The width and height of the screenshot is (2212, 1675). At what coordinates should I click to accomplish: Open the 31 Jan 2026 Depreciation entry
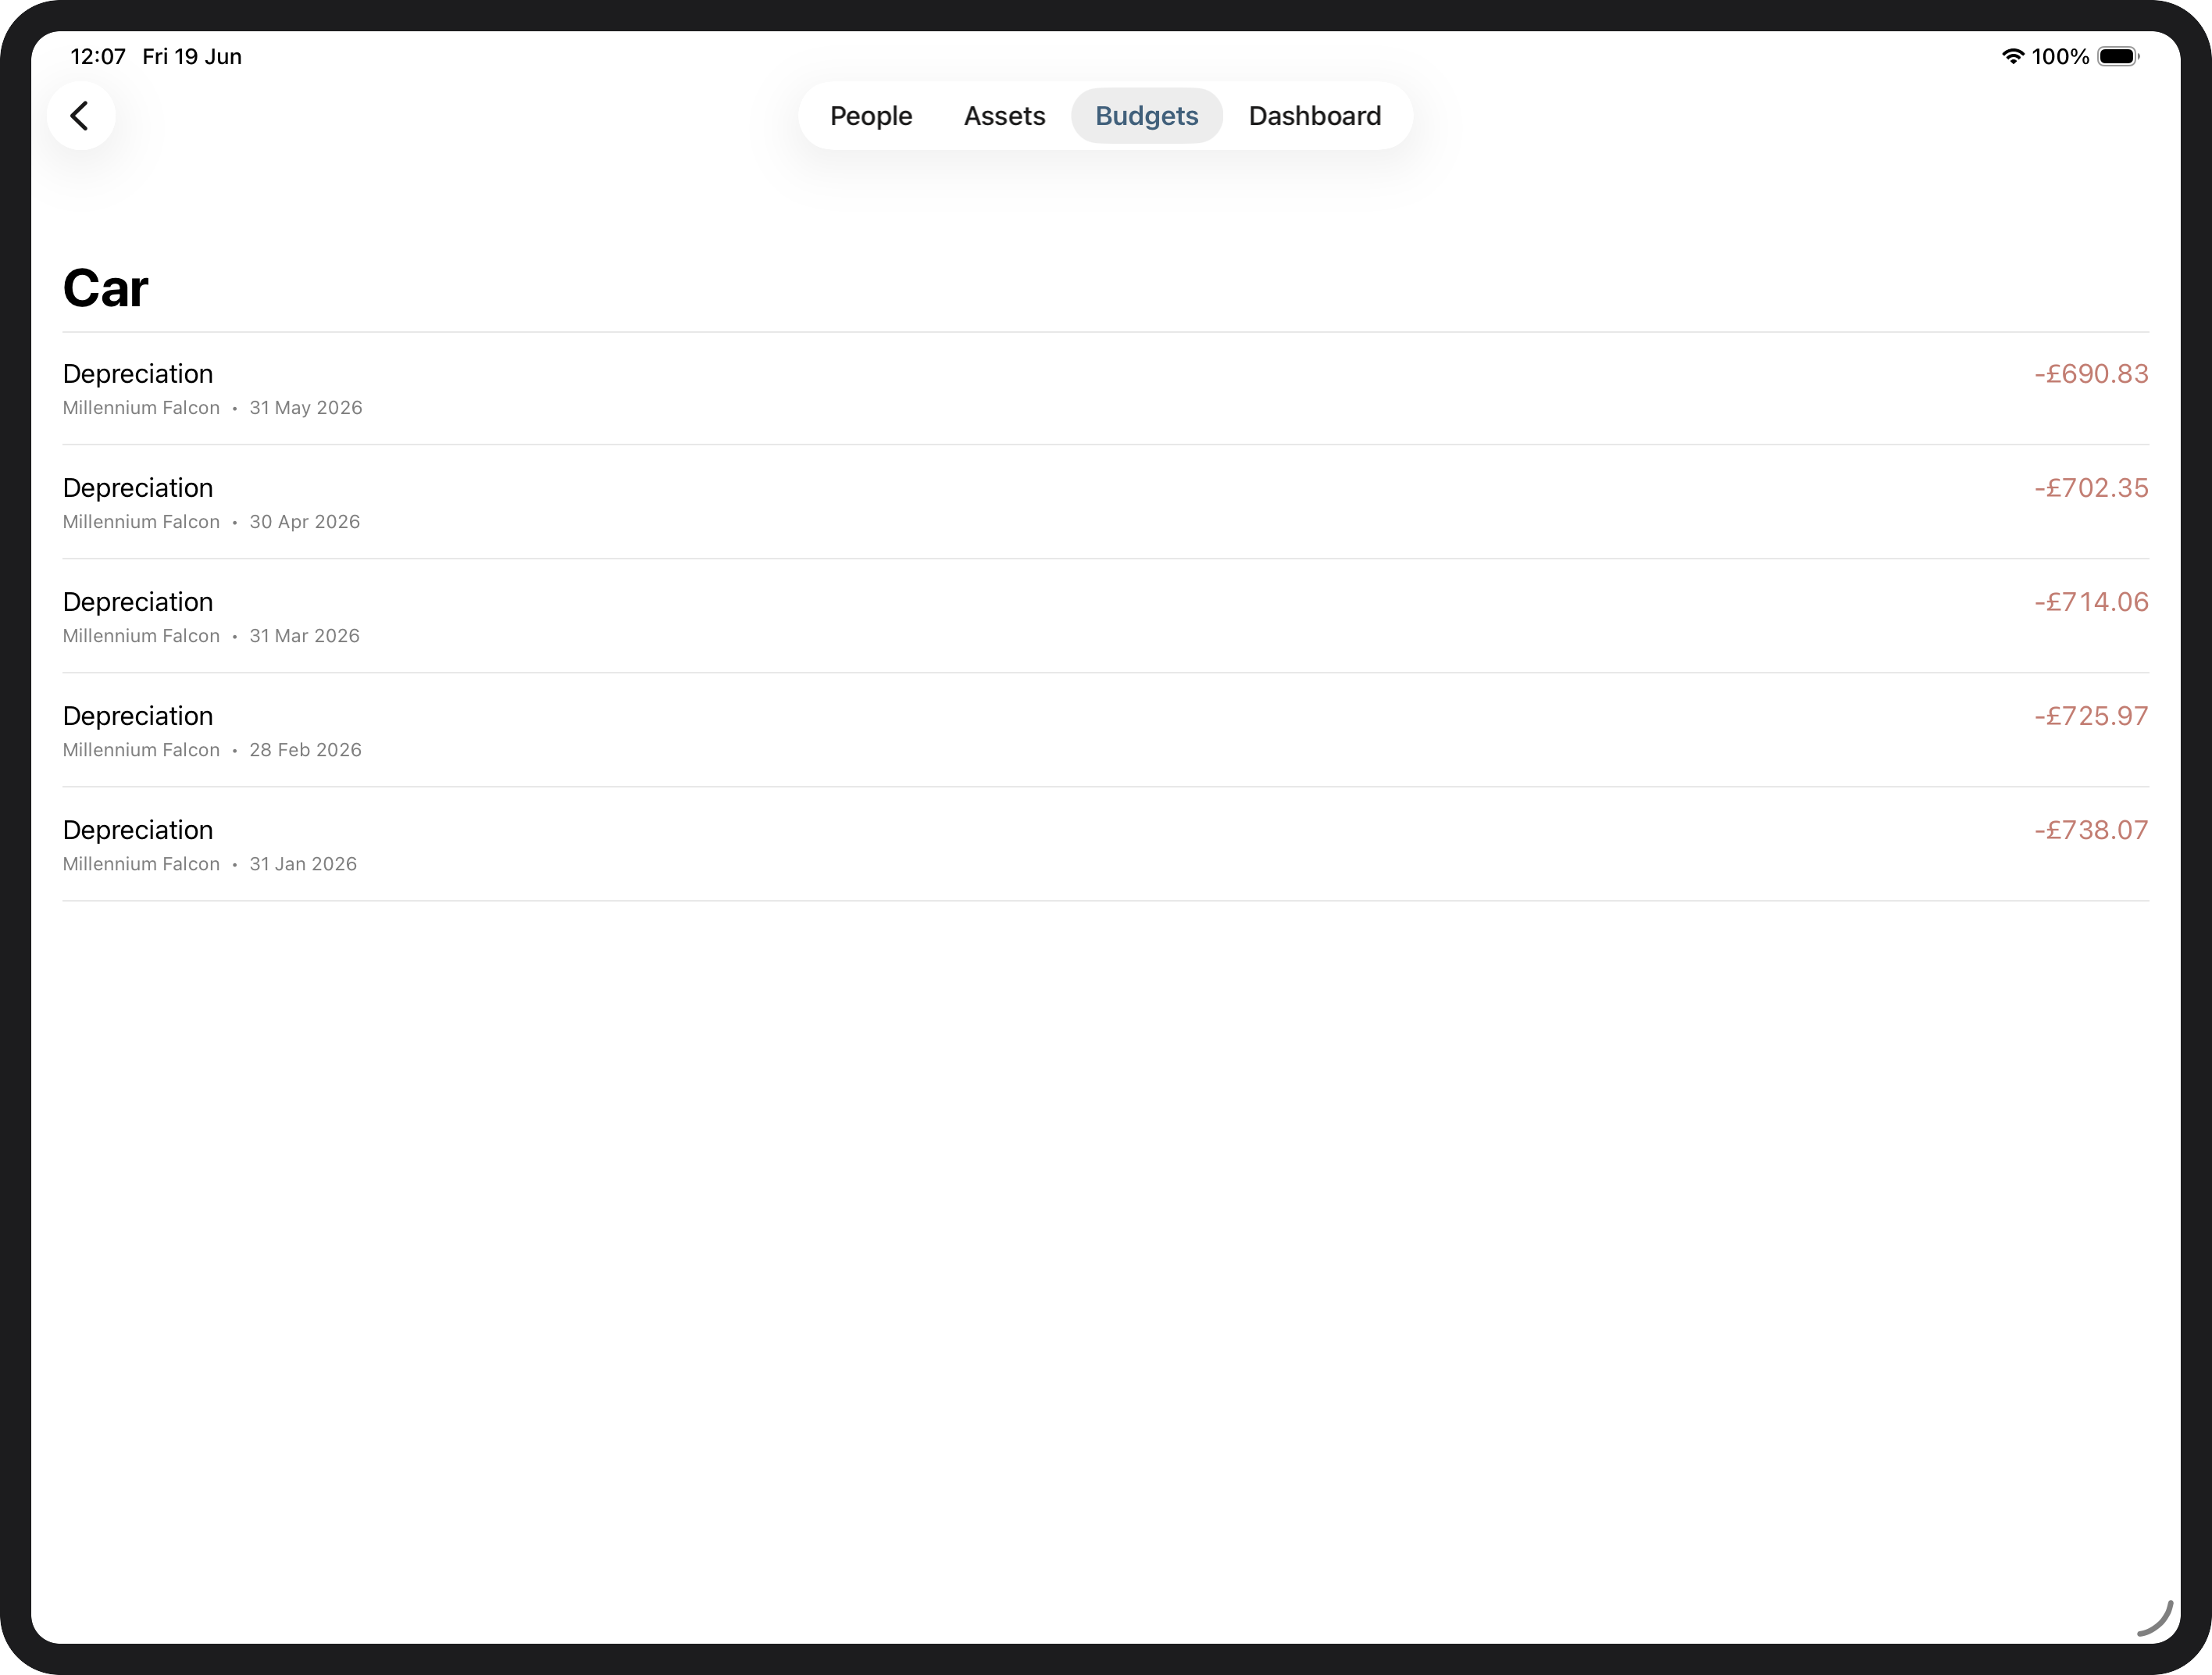pyautogui.click(x=1105, y=845)
